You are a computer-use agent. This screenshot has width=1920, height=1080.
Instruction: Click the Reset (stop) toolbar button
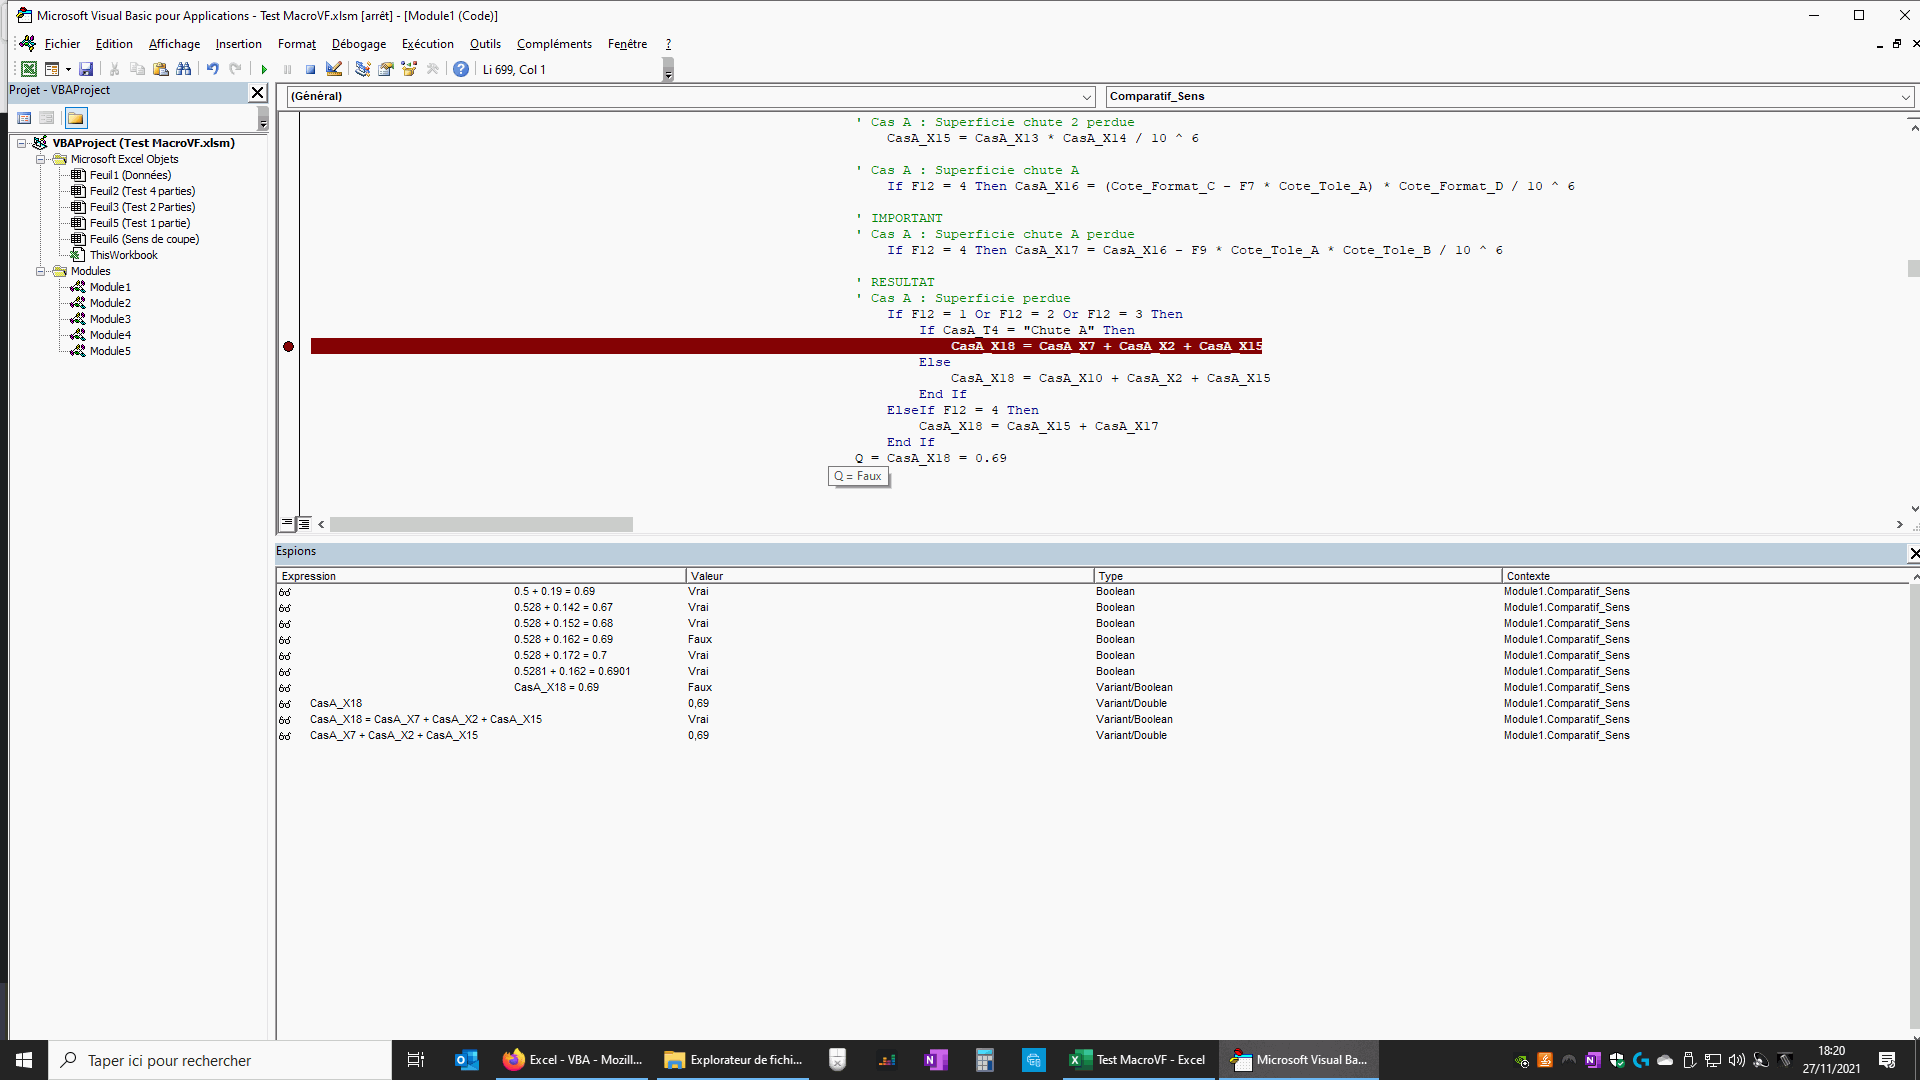310,69
